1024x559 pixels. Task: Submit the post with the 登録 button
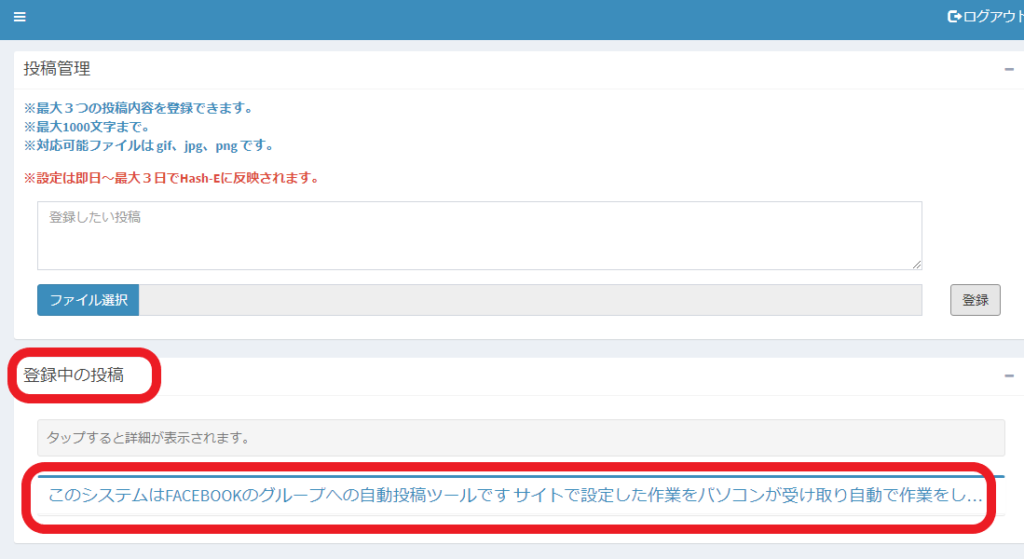tap(975, 300)
